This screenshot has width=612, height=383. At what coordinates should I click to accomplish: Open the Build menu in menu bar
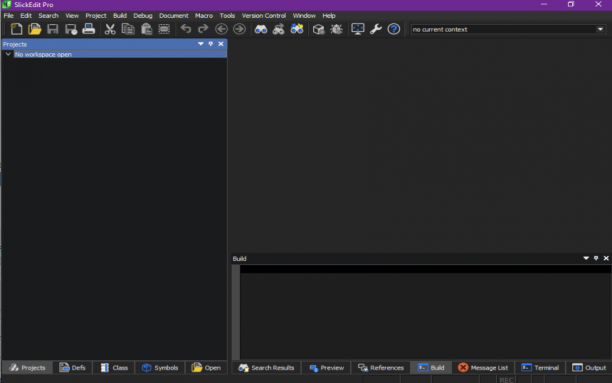(120, 16)
